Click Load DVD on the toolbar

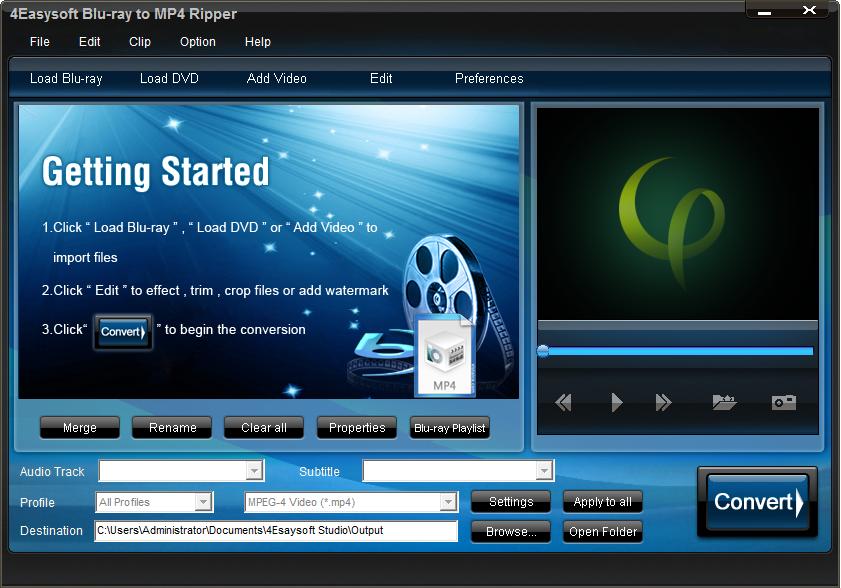tap(170, 78)
